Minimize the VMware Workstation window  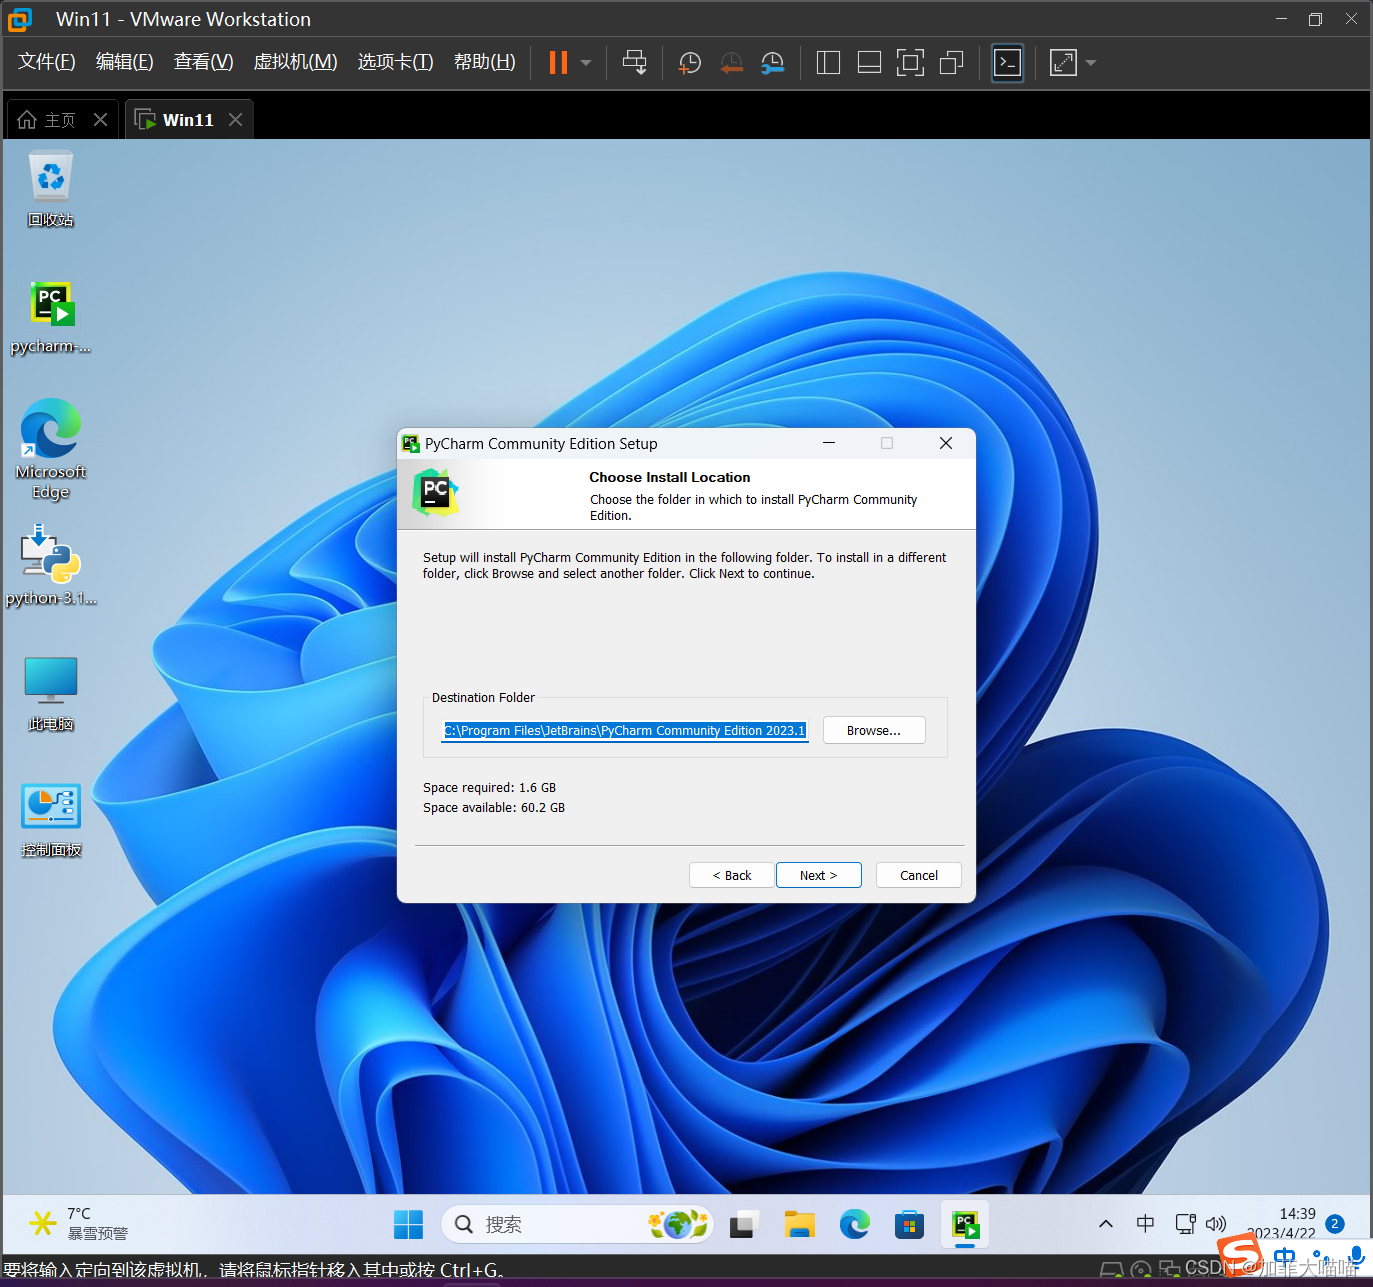pyautogui.click(x=1281, y=19)
